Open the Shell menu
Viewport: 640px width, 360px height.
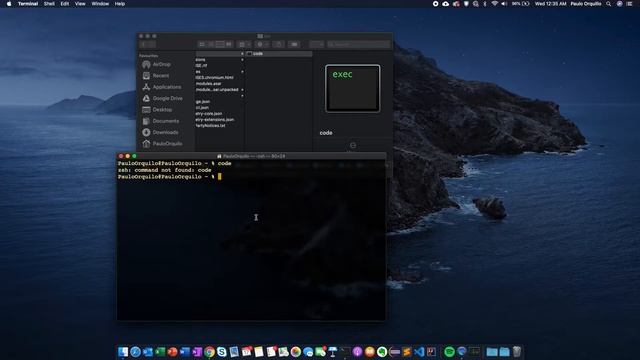[x=49, y=4]
